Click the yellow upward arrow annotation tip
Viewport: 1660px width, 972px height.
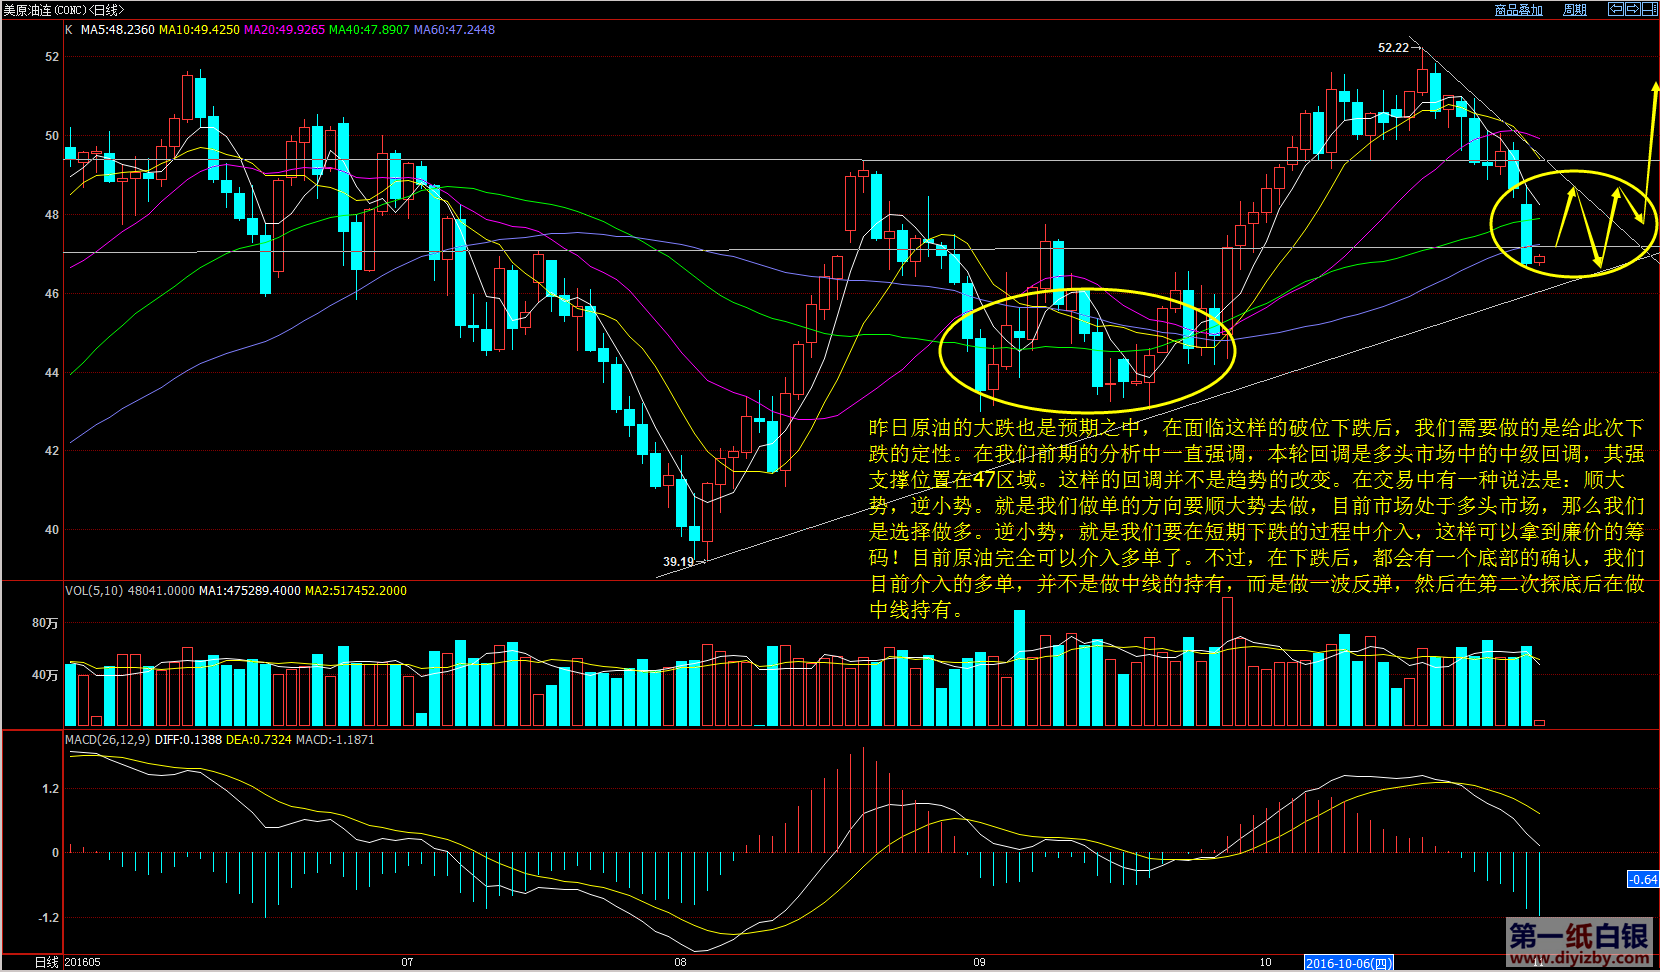(x=1654, y=88)
